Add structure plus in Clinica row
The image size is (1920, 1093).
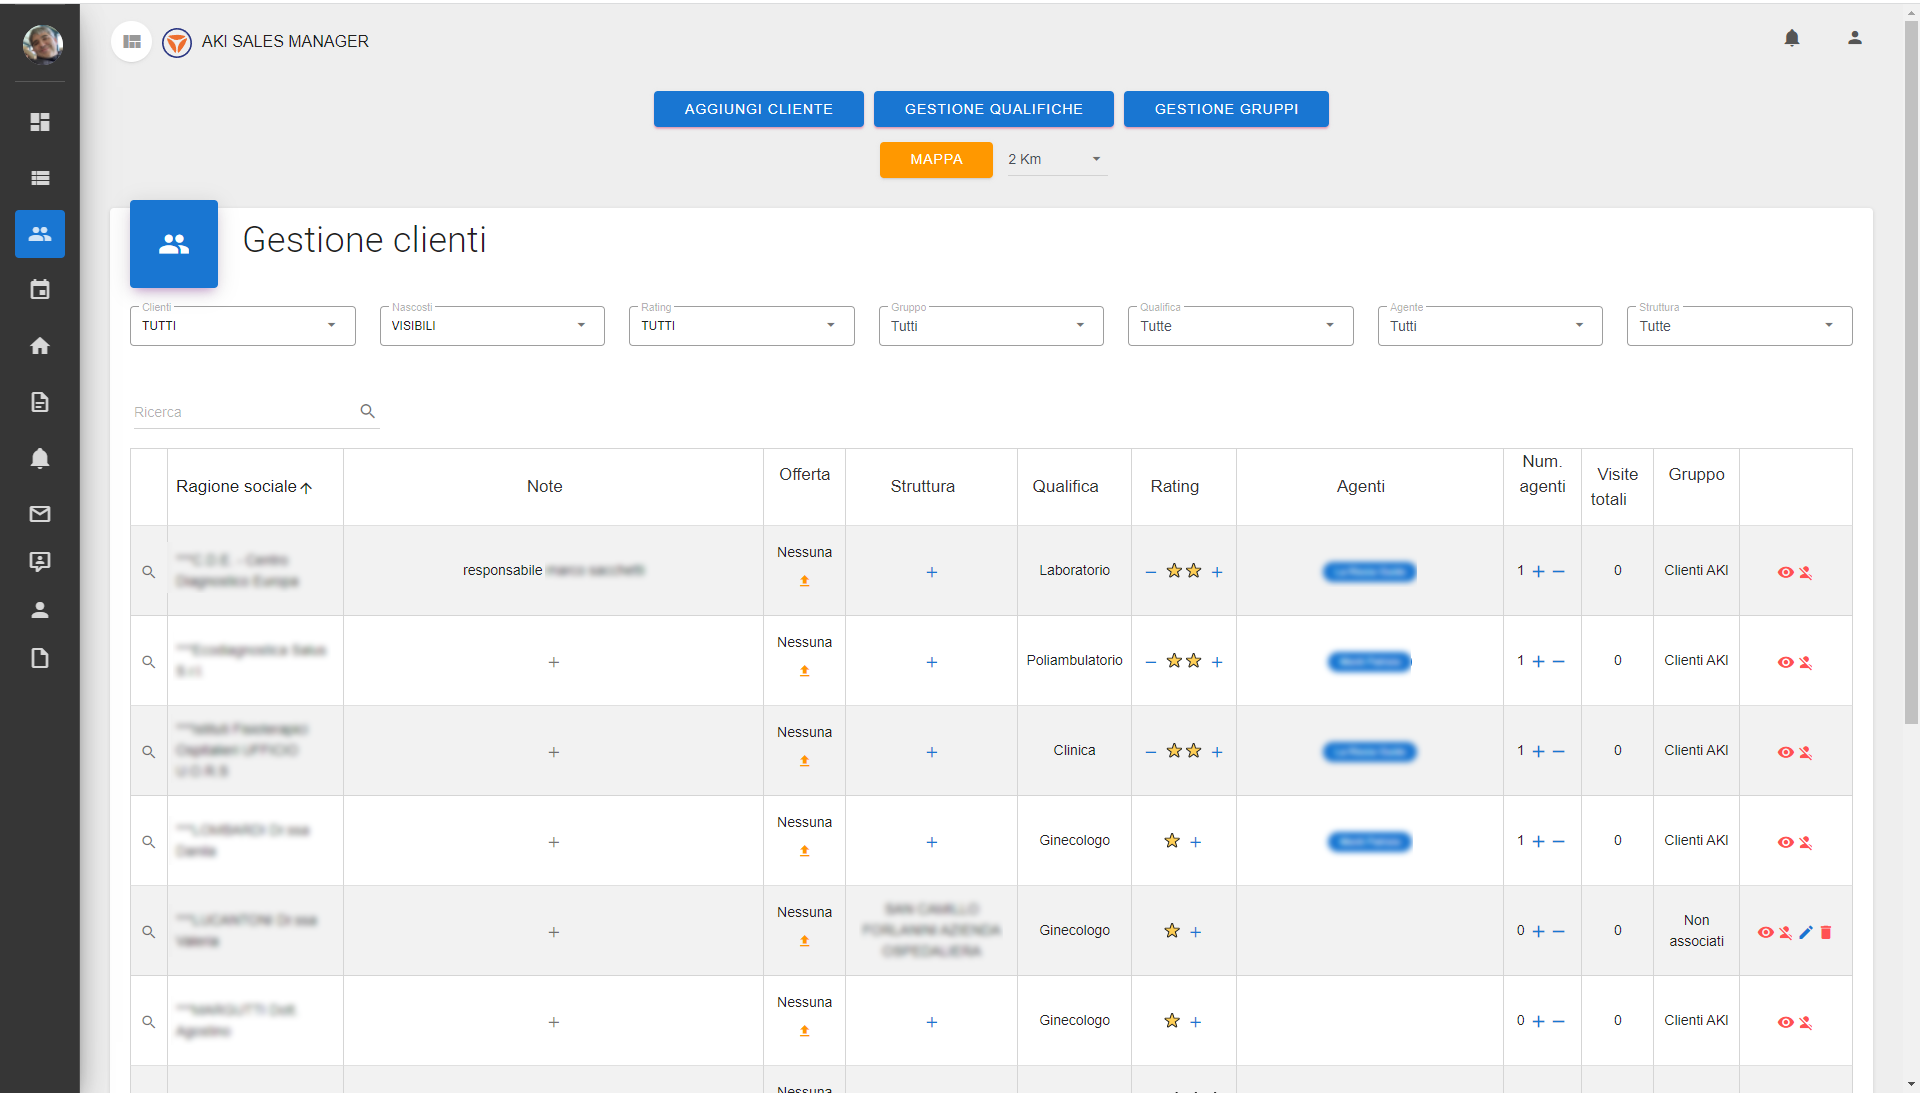pos(932,752)
